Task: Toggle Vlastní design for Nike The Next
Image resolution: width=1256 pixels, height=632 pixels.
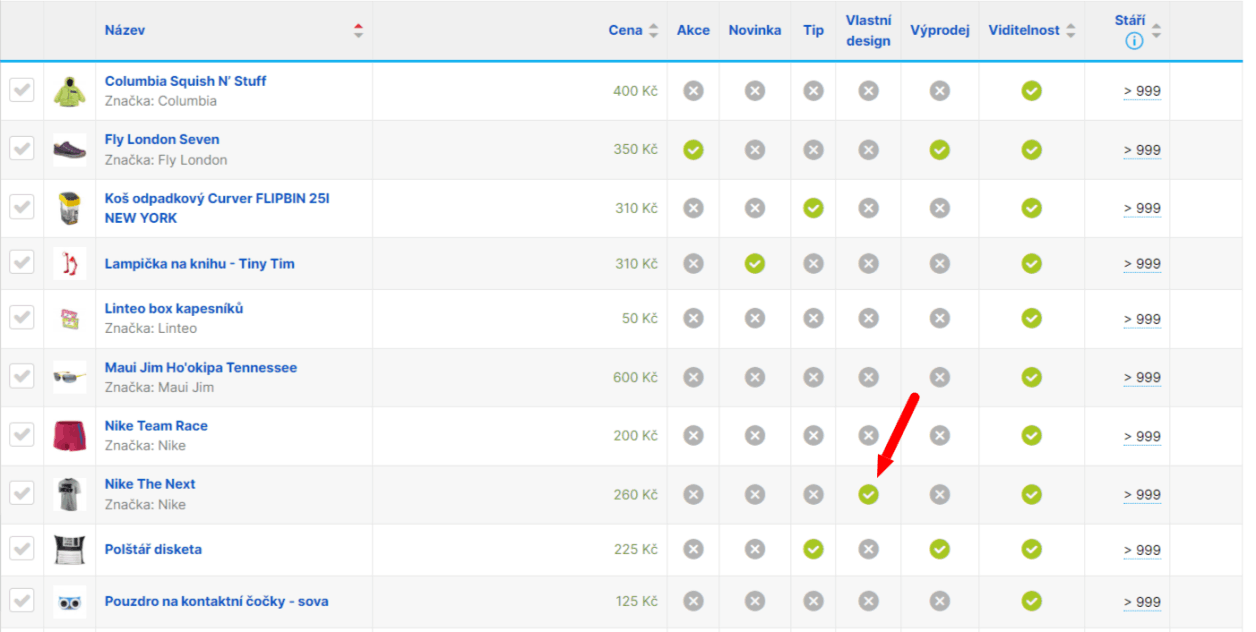Action: [x=868, y=494]
